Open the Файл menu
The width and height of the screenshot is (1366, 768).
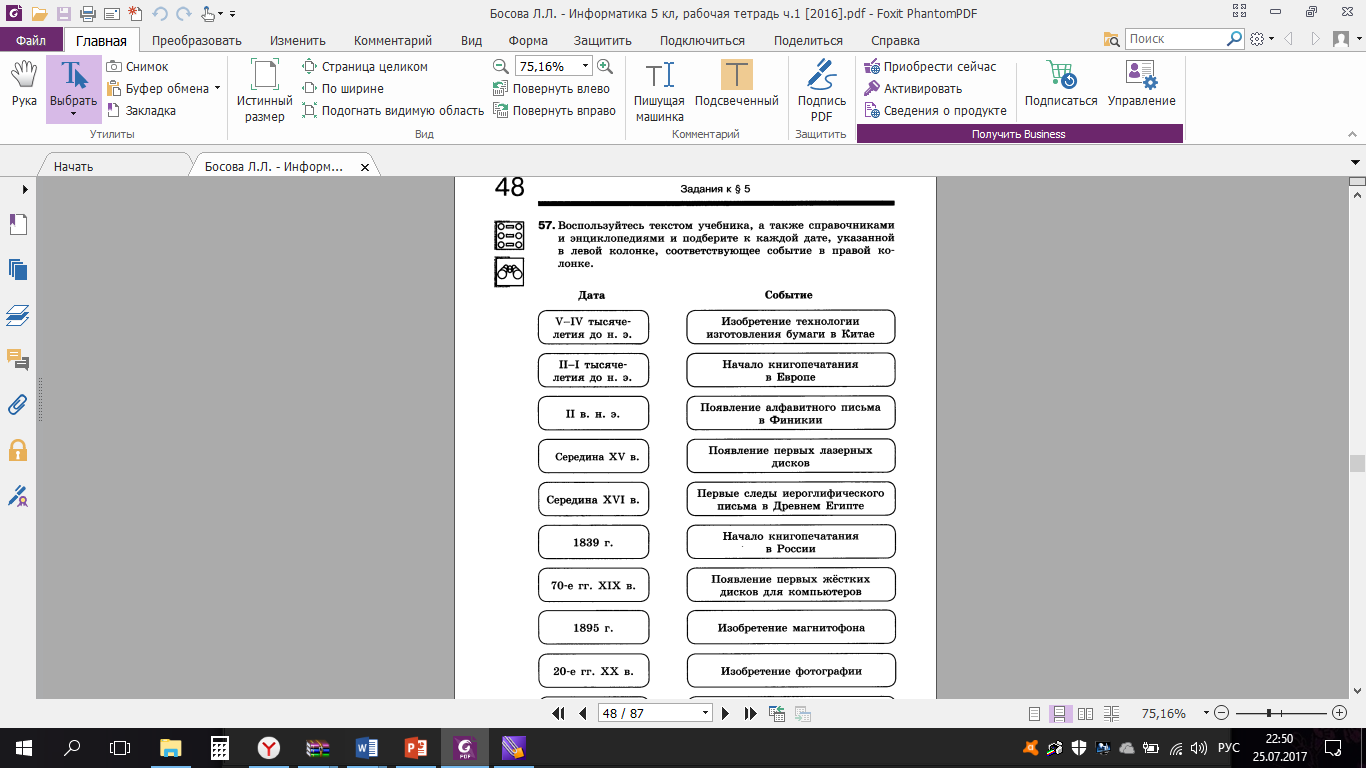point(30,41)
